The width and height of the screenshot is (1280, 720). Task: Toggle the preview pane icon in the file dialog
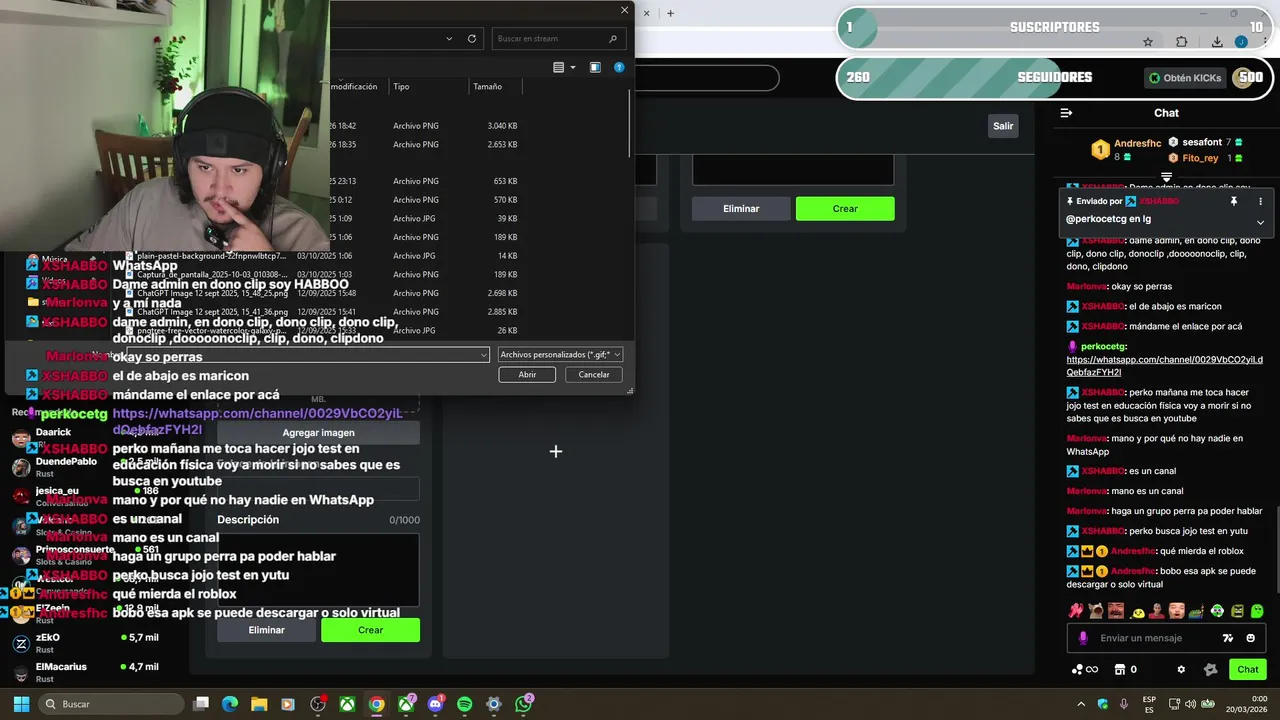click(x=595, y=67)
